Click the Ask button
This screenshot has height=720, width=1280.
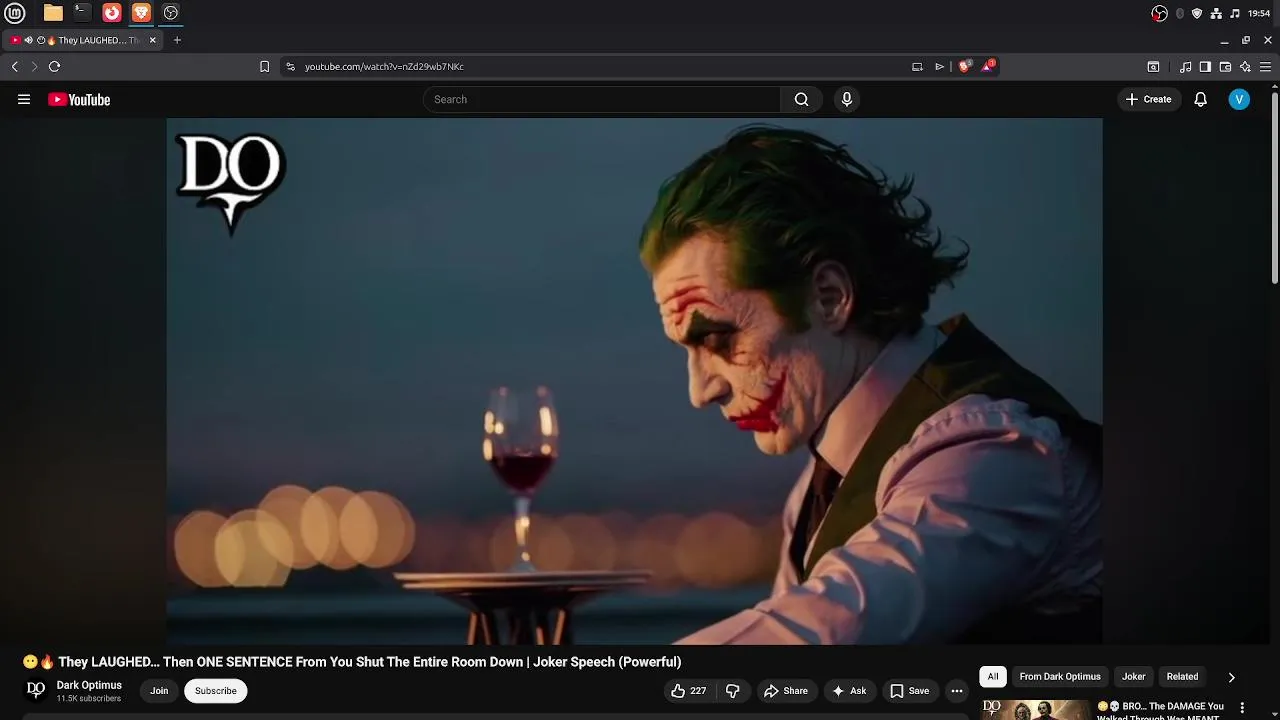click(x=848, y=691)
